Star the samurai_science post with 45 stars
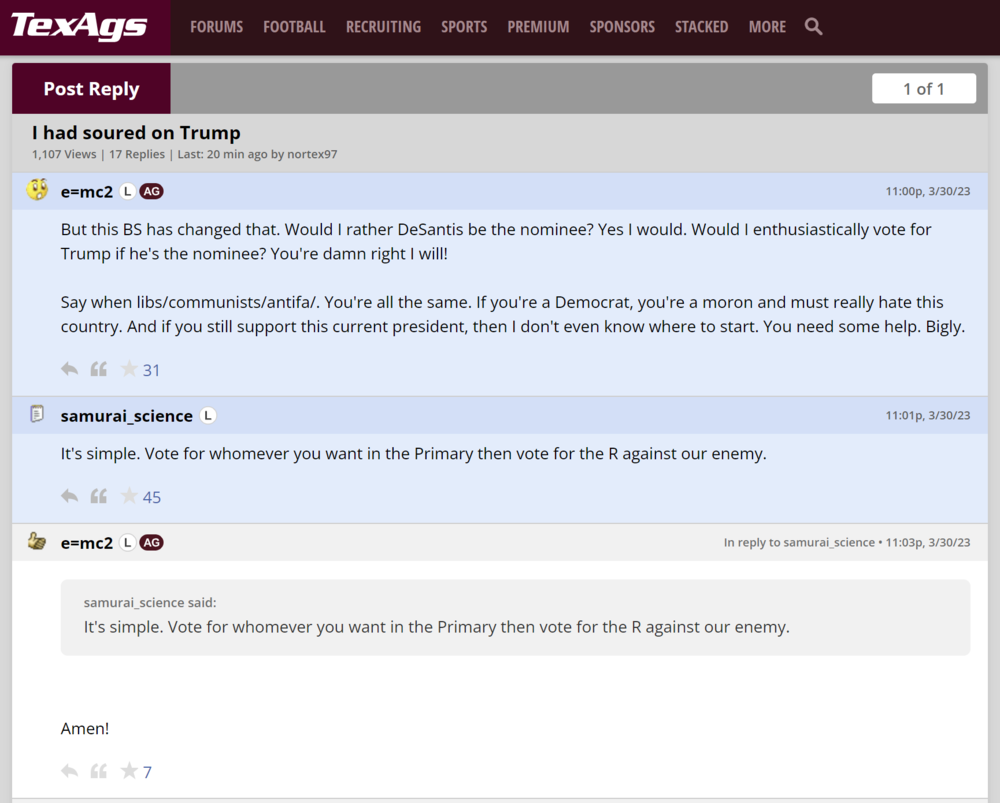 129,496
